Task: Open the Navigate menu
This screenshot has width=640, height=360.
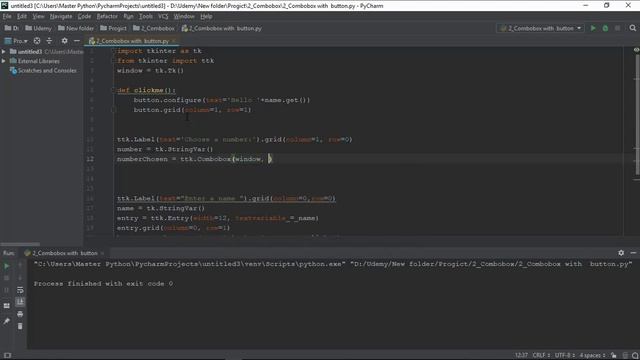Action: point(61,16)
